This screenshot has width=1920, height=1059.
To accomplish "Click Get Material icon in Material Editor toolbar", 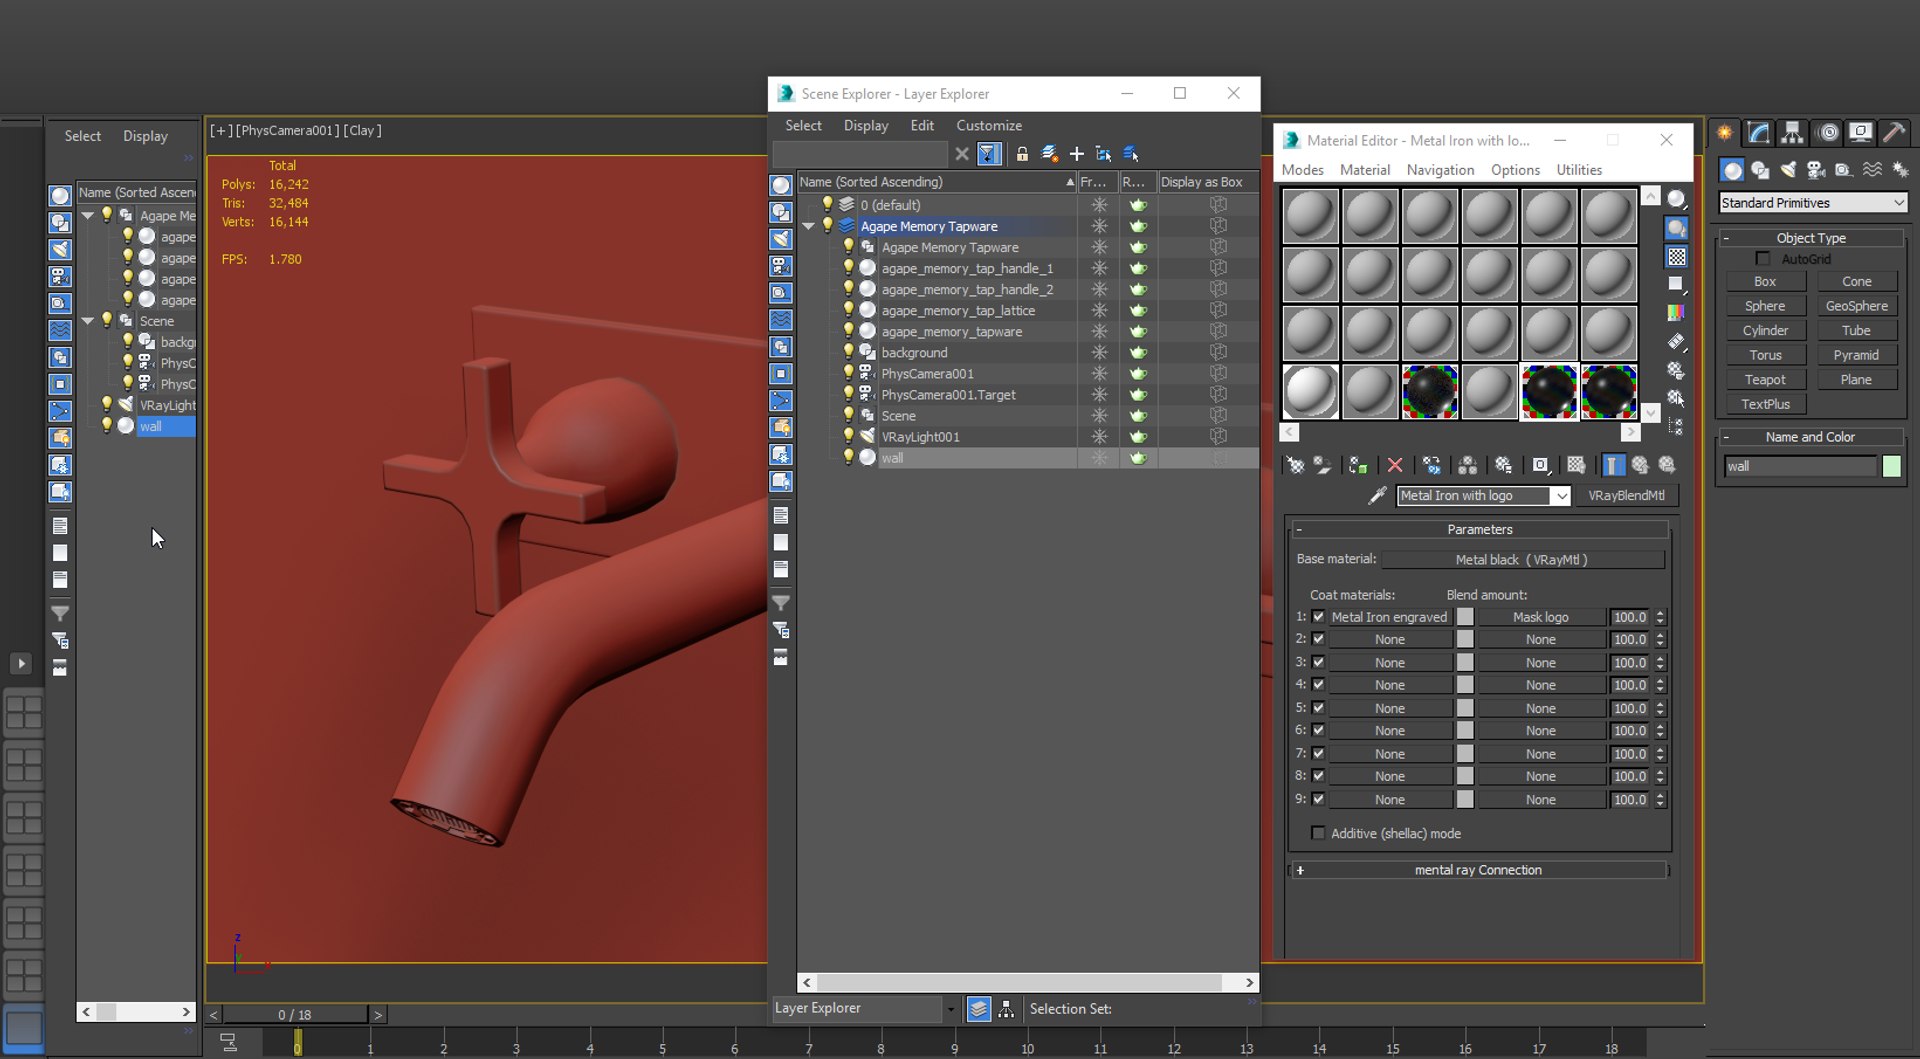I will pyautogui.click(x=1295, y=465).
